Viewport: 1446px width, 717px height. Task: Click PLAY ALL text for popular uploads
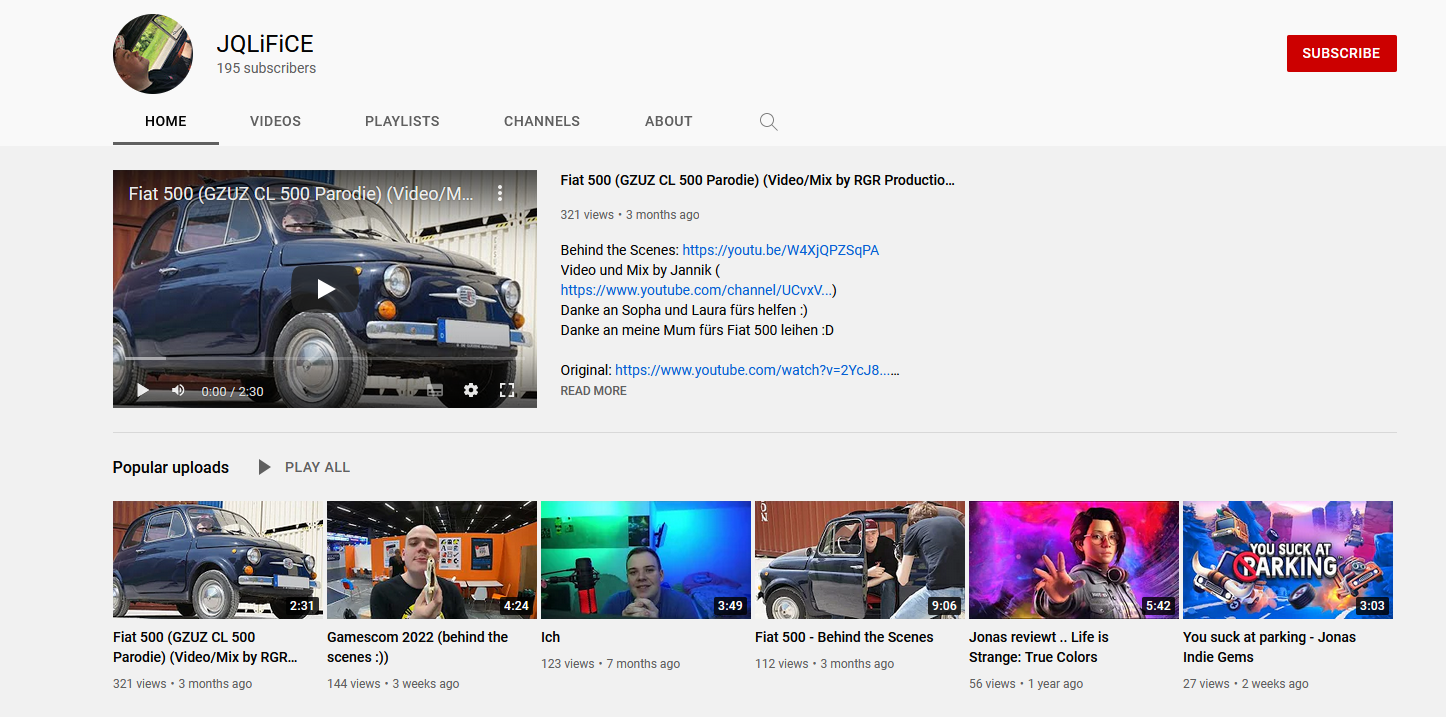(x=318, y=467)
